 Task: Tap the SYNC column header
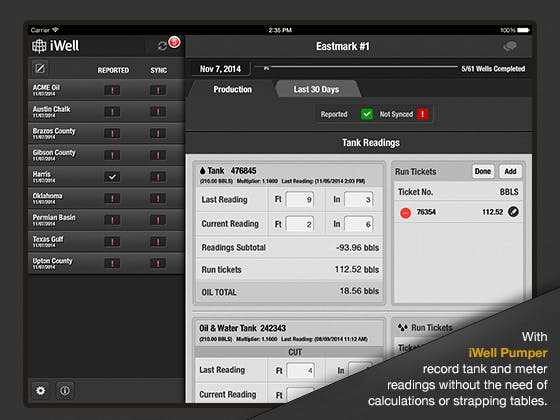point(159,70)
